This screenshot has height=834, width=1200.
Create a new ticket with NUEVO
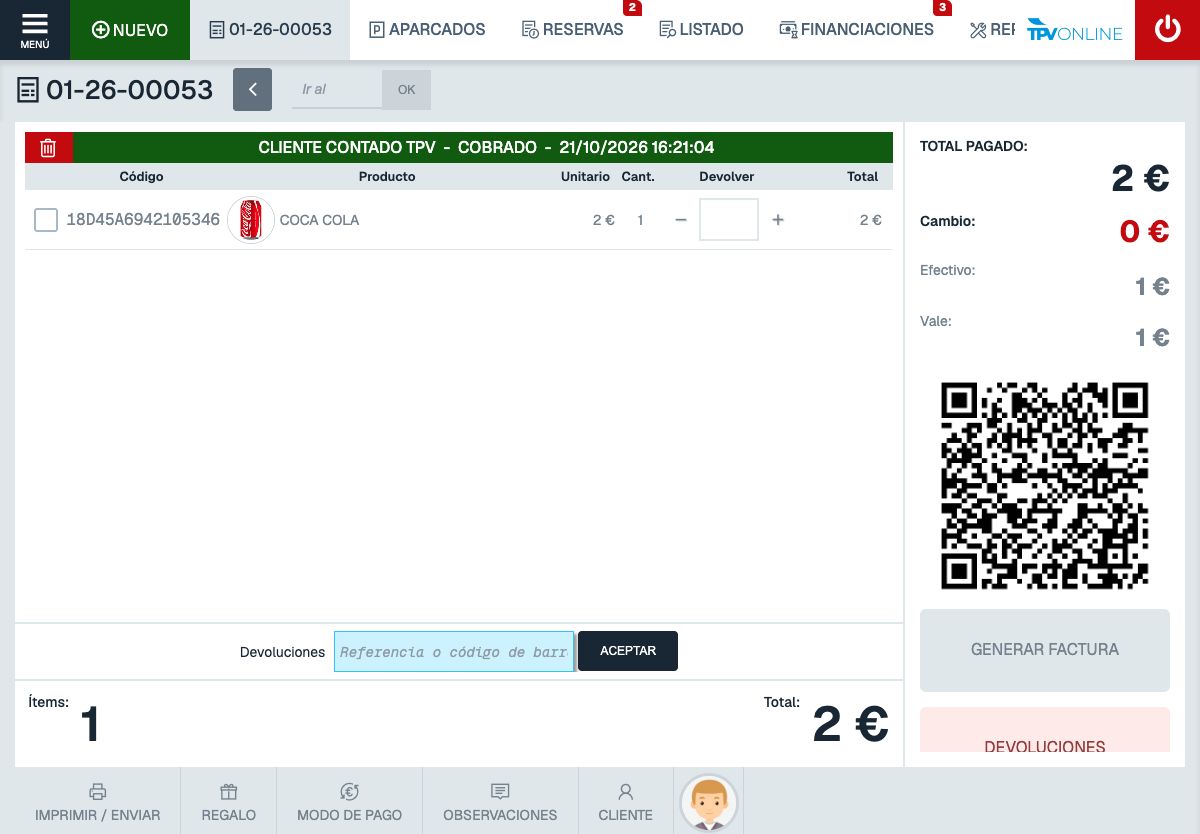[130, 30]
